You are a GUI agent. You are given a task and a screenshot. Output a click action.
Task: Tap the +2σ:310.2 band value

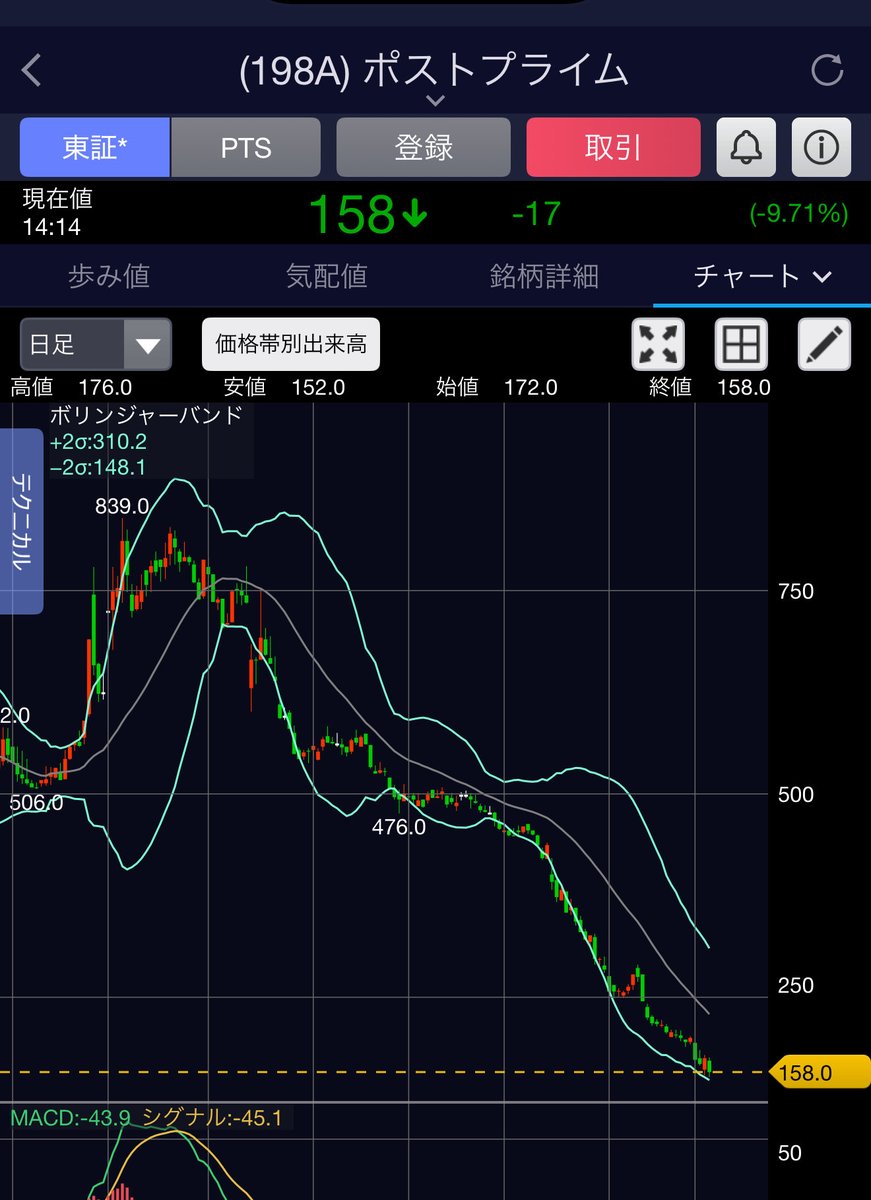point(98,442)
